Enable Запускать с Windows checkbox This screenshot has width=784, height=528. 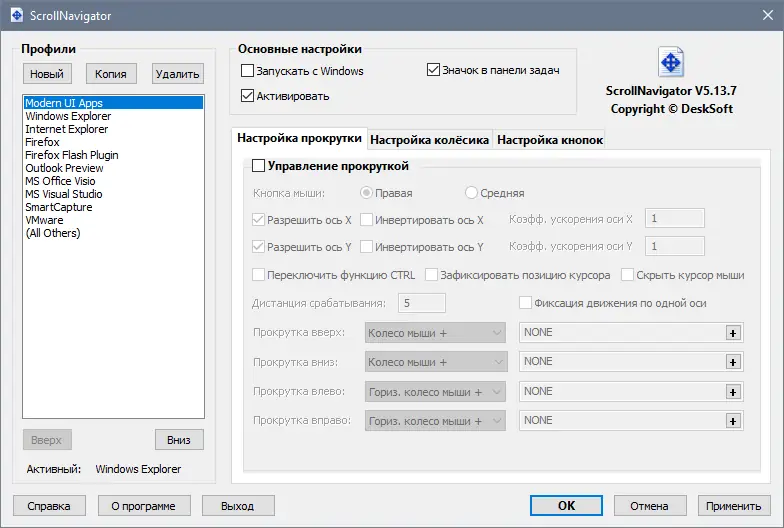tap(248, 70)
